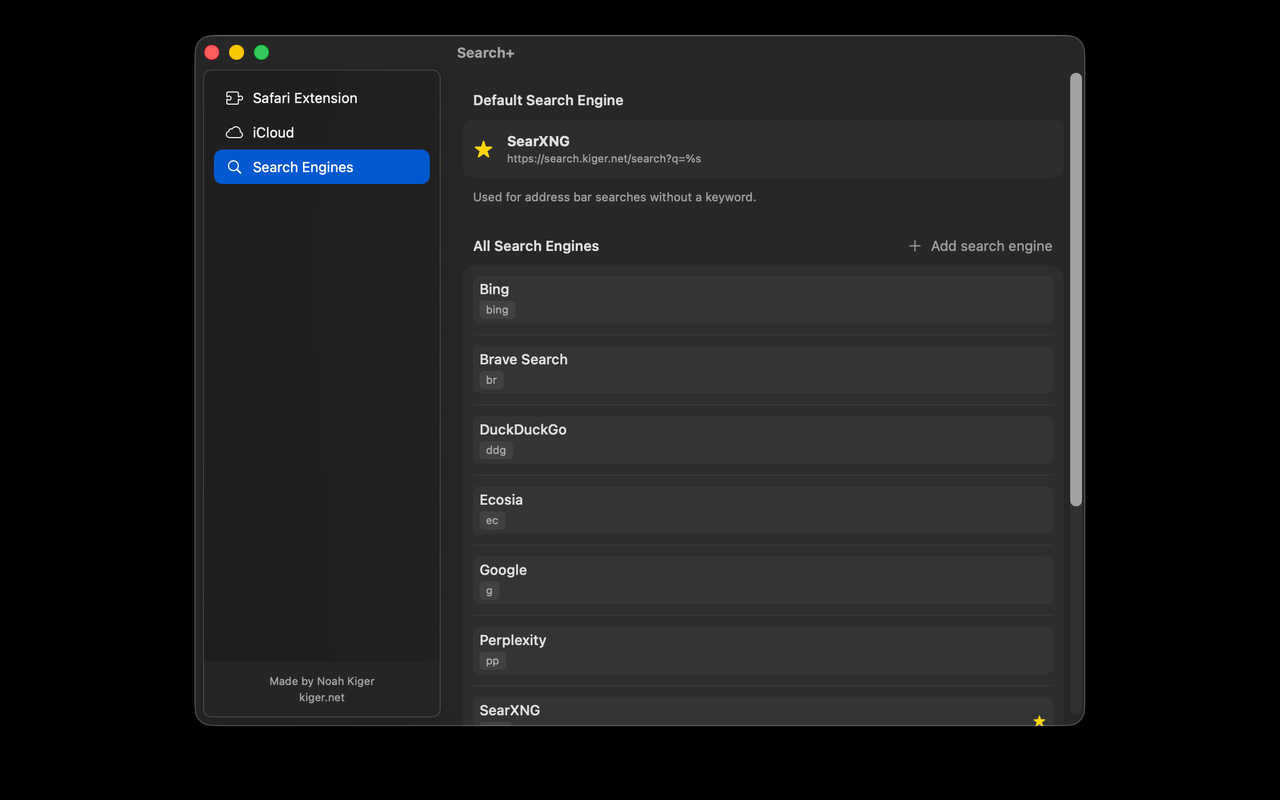This screenshot has width=1280, height=800.
Task: Click the default SearXNG engine card
Action: 763,149
